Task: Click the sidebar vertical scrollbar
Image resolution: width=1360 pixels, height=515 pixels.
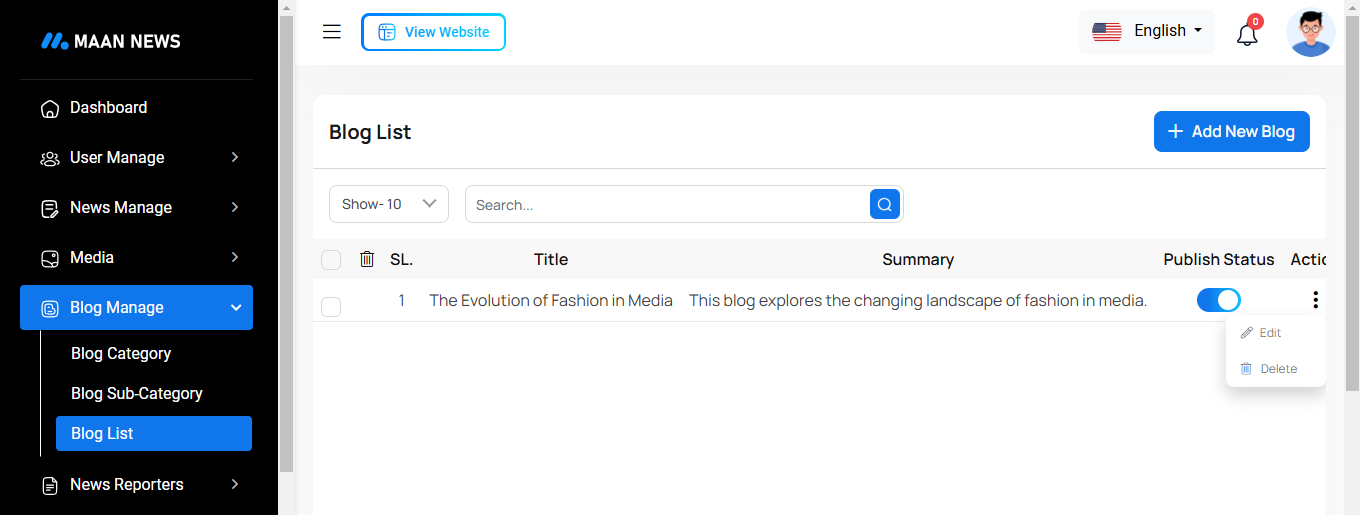Action: [x=286, y=240]
